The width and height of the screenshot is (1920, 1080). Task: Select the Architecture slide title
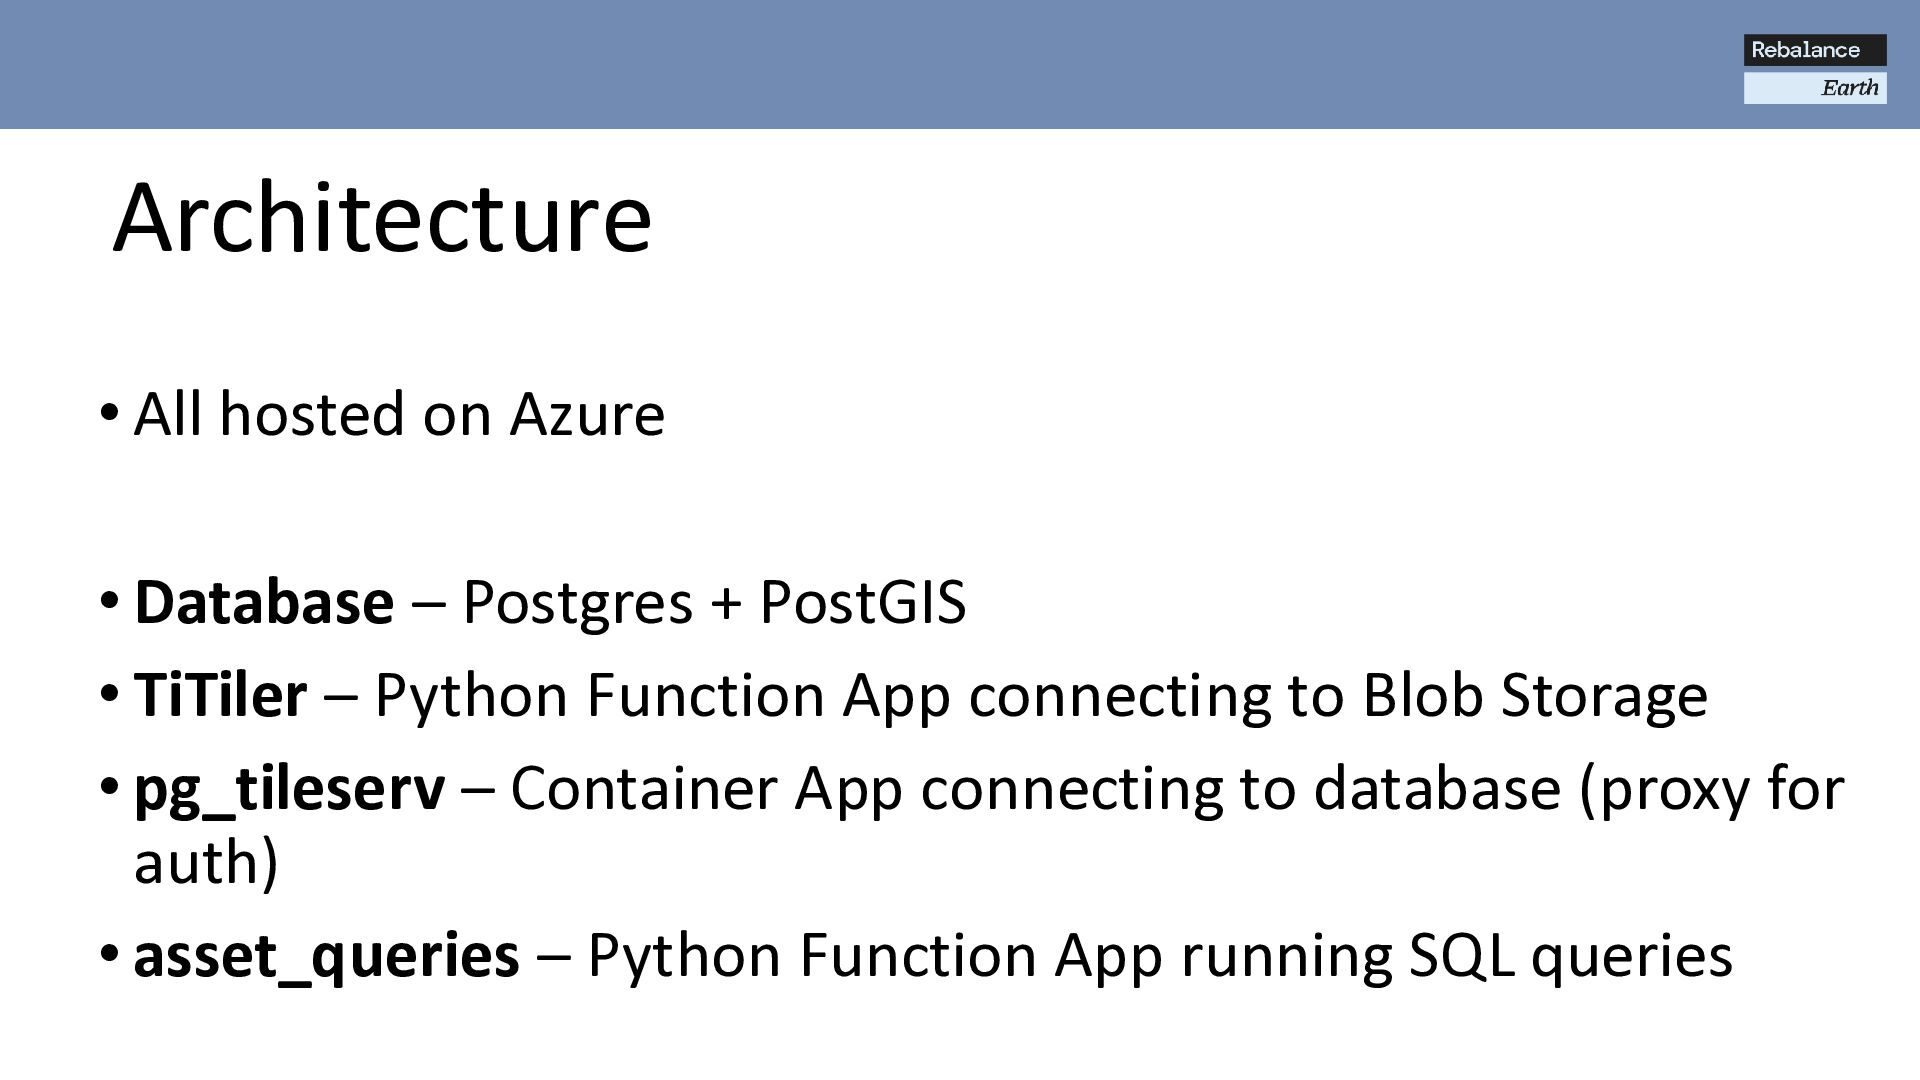pyautogui.click(x=382, y=218)
